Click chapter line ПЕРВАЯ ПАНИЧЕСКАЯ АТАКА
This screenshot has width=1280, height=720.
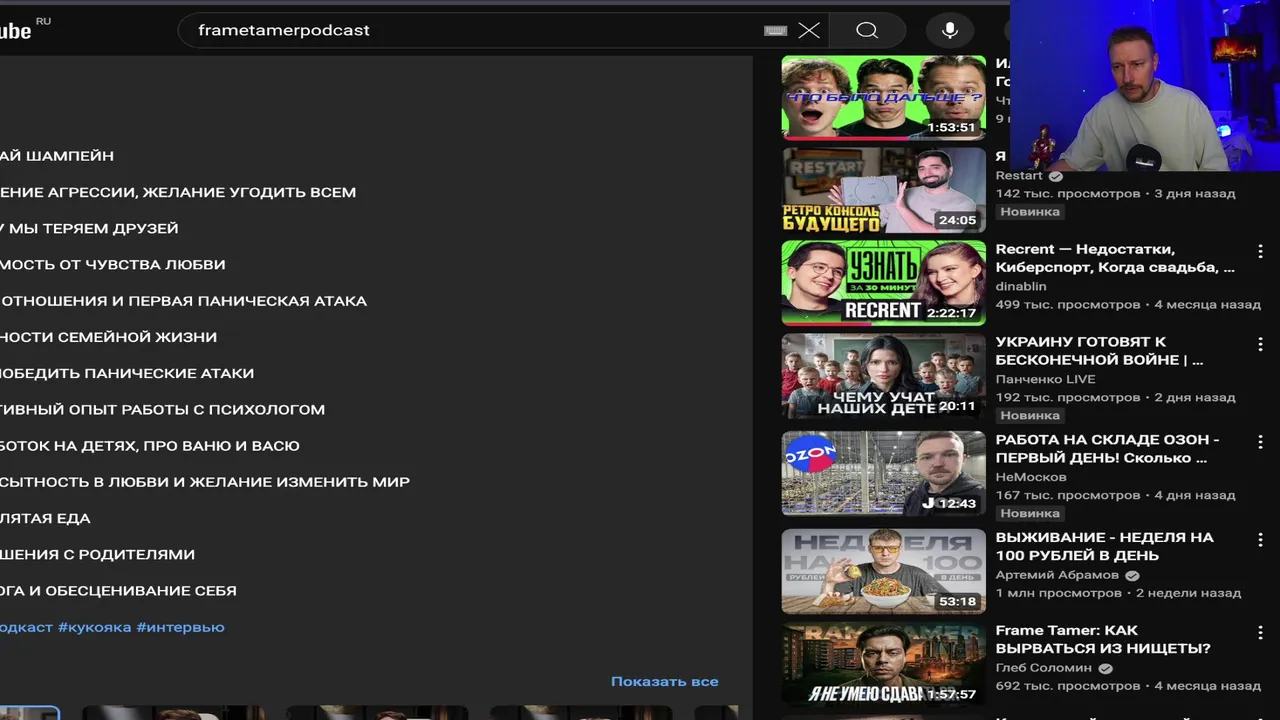[184, 300]
